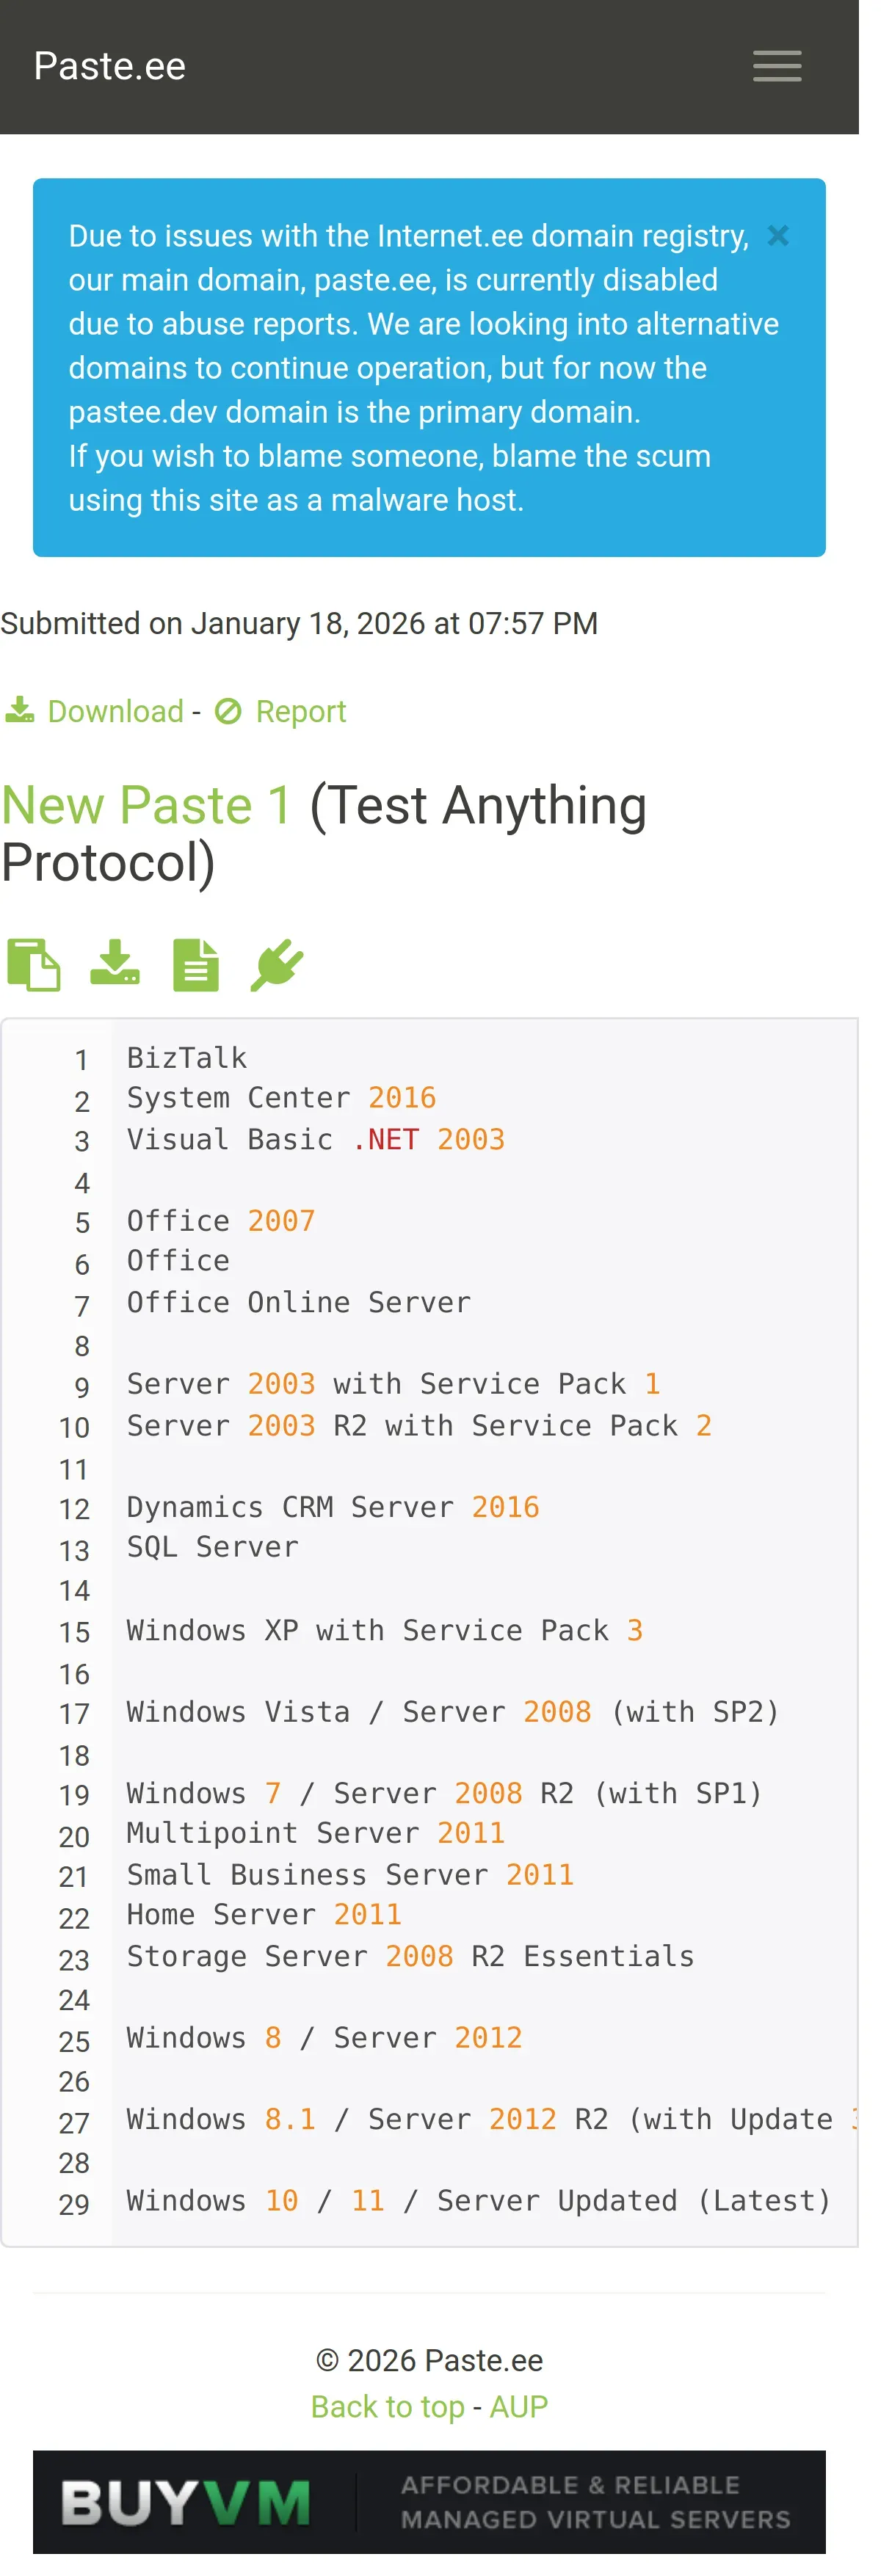Click line number 29 in the gutter
The image size is (892, 2576).
74,2204
